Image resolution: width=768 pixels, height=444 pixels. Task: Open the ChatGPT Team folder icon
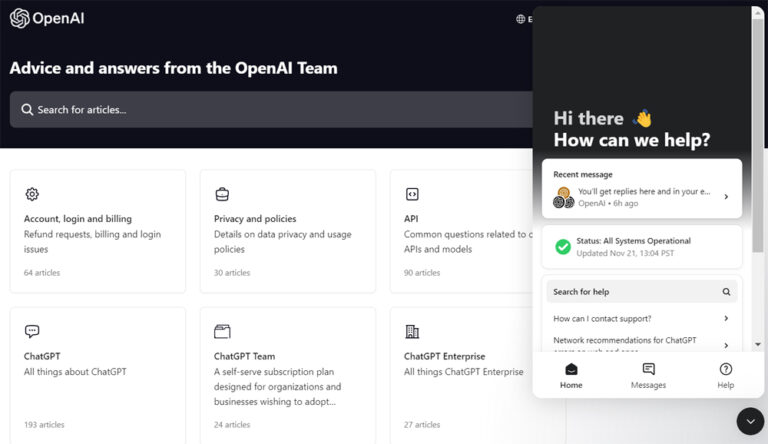click(222, 331)
